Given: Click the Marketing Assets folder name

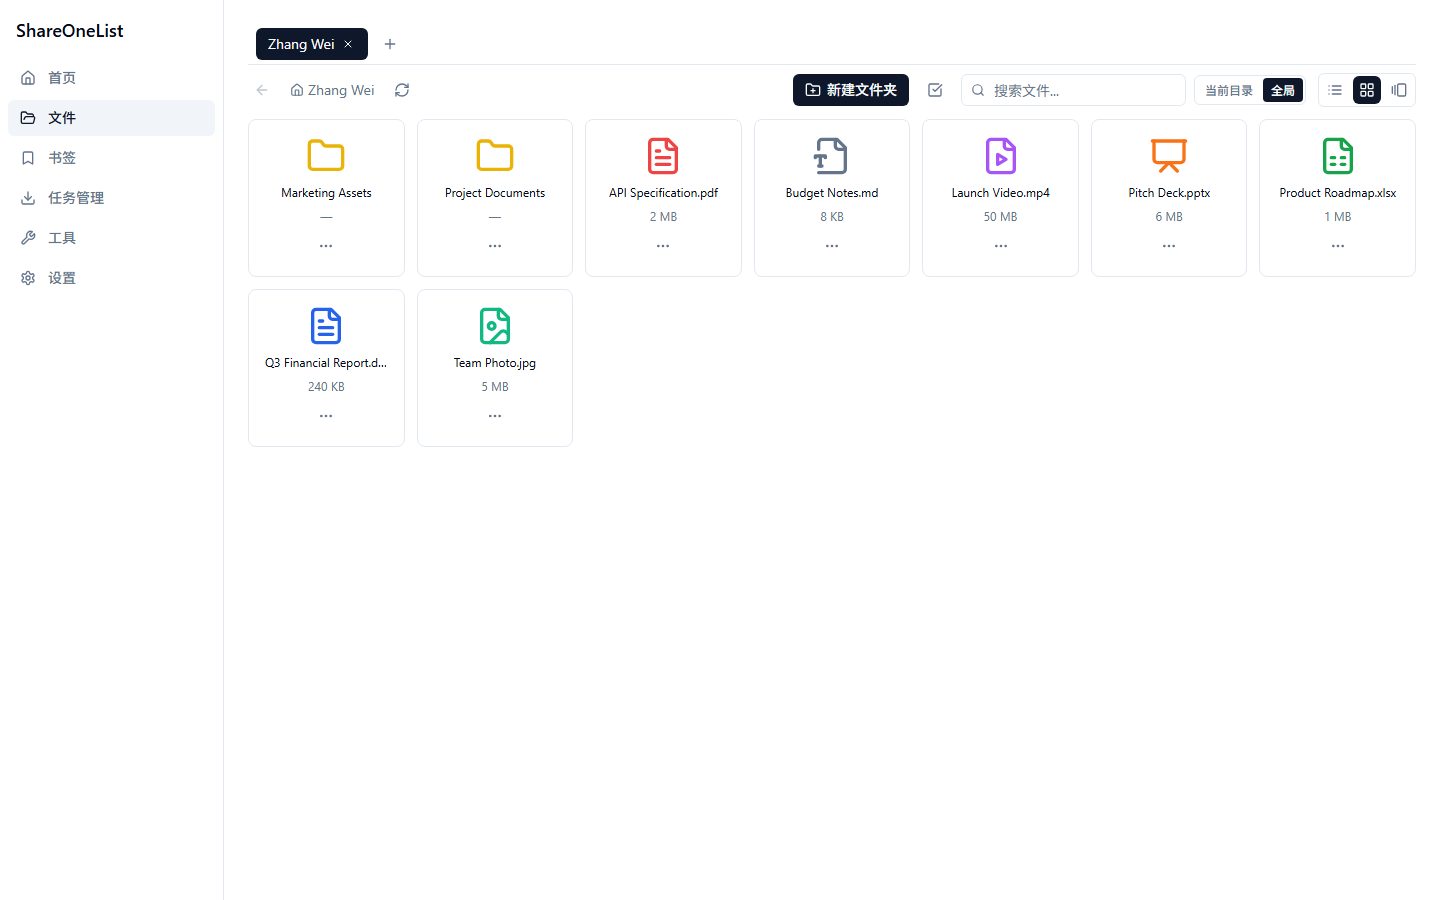Looking at the screenshot, I should pyautogui.click(x=326, y=193).
